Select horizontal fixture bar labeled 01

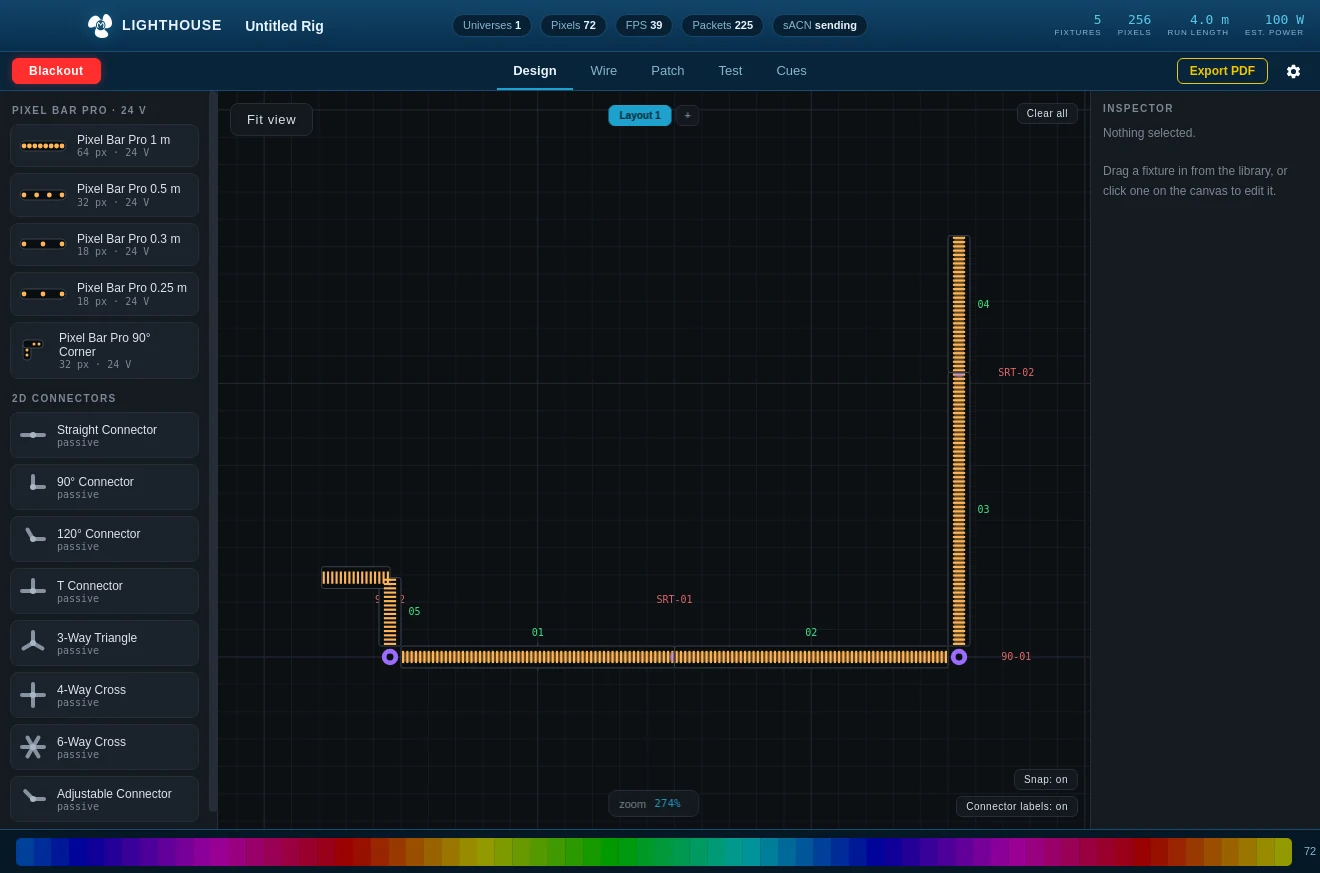tap(538, 657)
